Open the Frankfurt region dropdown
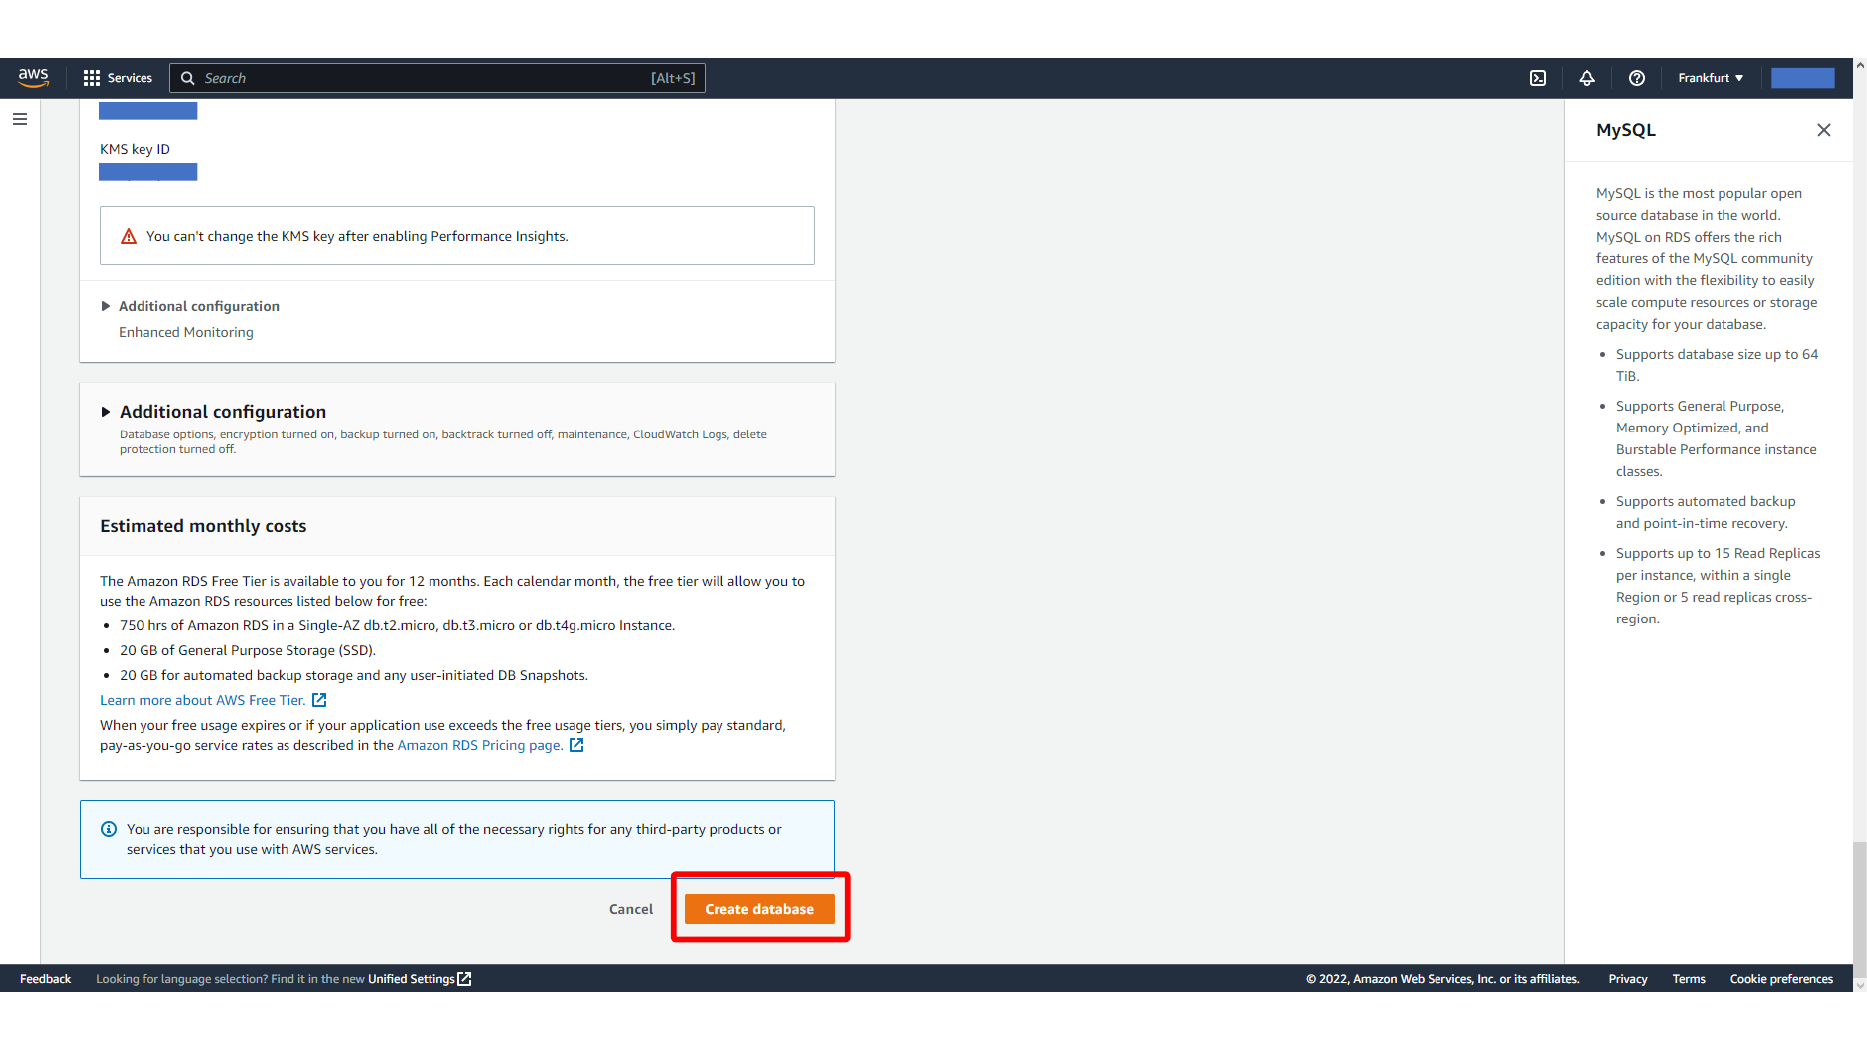The height and width of the screenshot is (1050, 1867). coord(1710,78)
